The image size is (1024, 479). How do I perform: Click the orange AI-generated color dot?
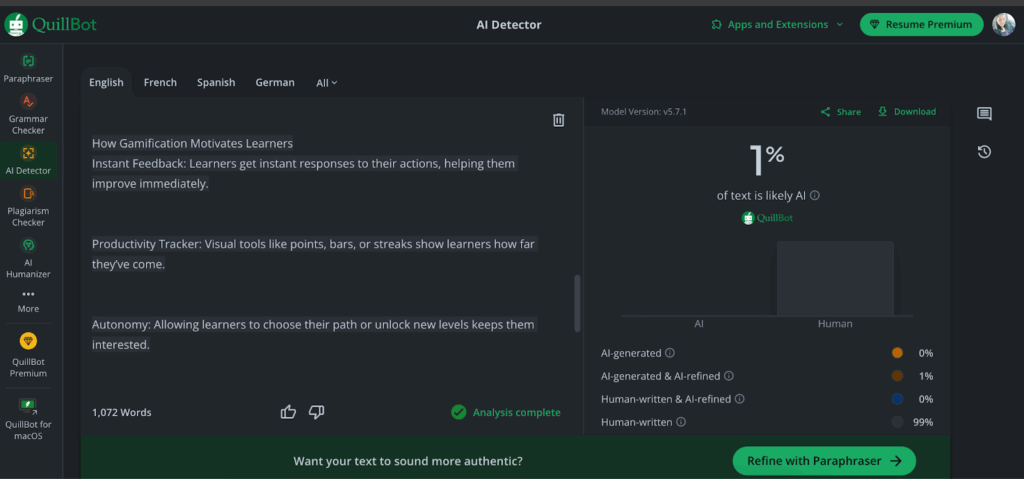(897, 353)
